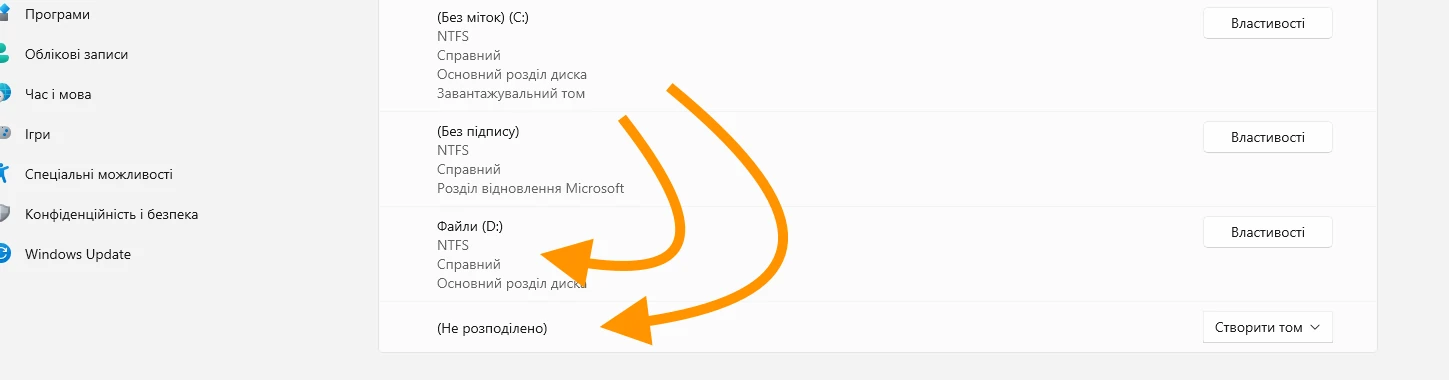Expand the Створити том dropdown

point(1267,327)
